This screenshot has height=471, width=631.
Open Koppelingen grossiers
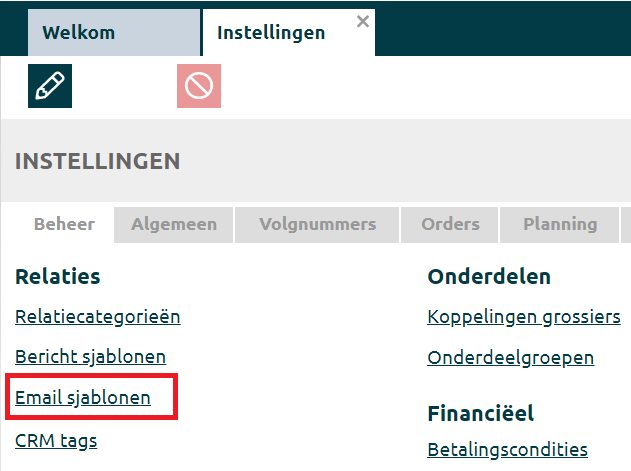click(524, 317)
